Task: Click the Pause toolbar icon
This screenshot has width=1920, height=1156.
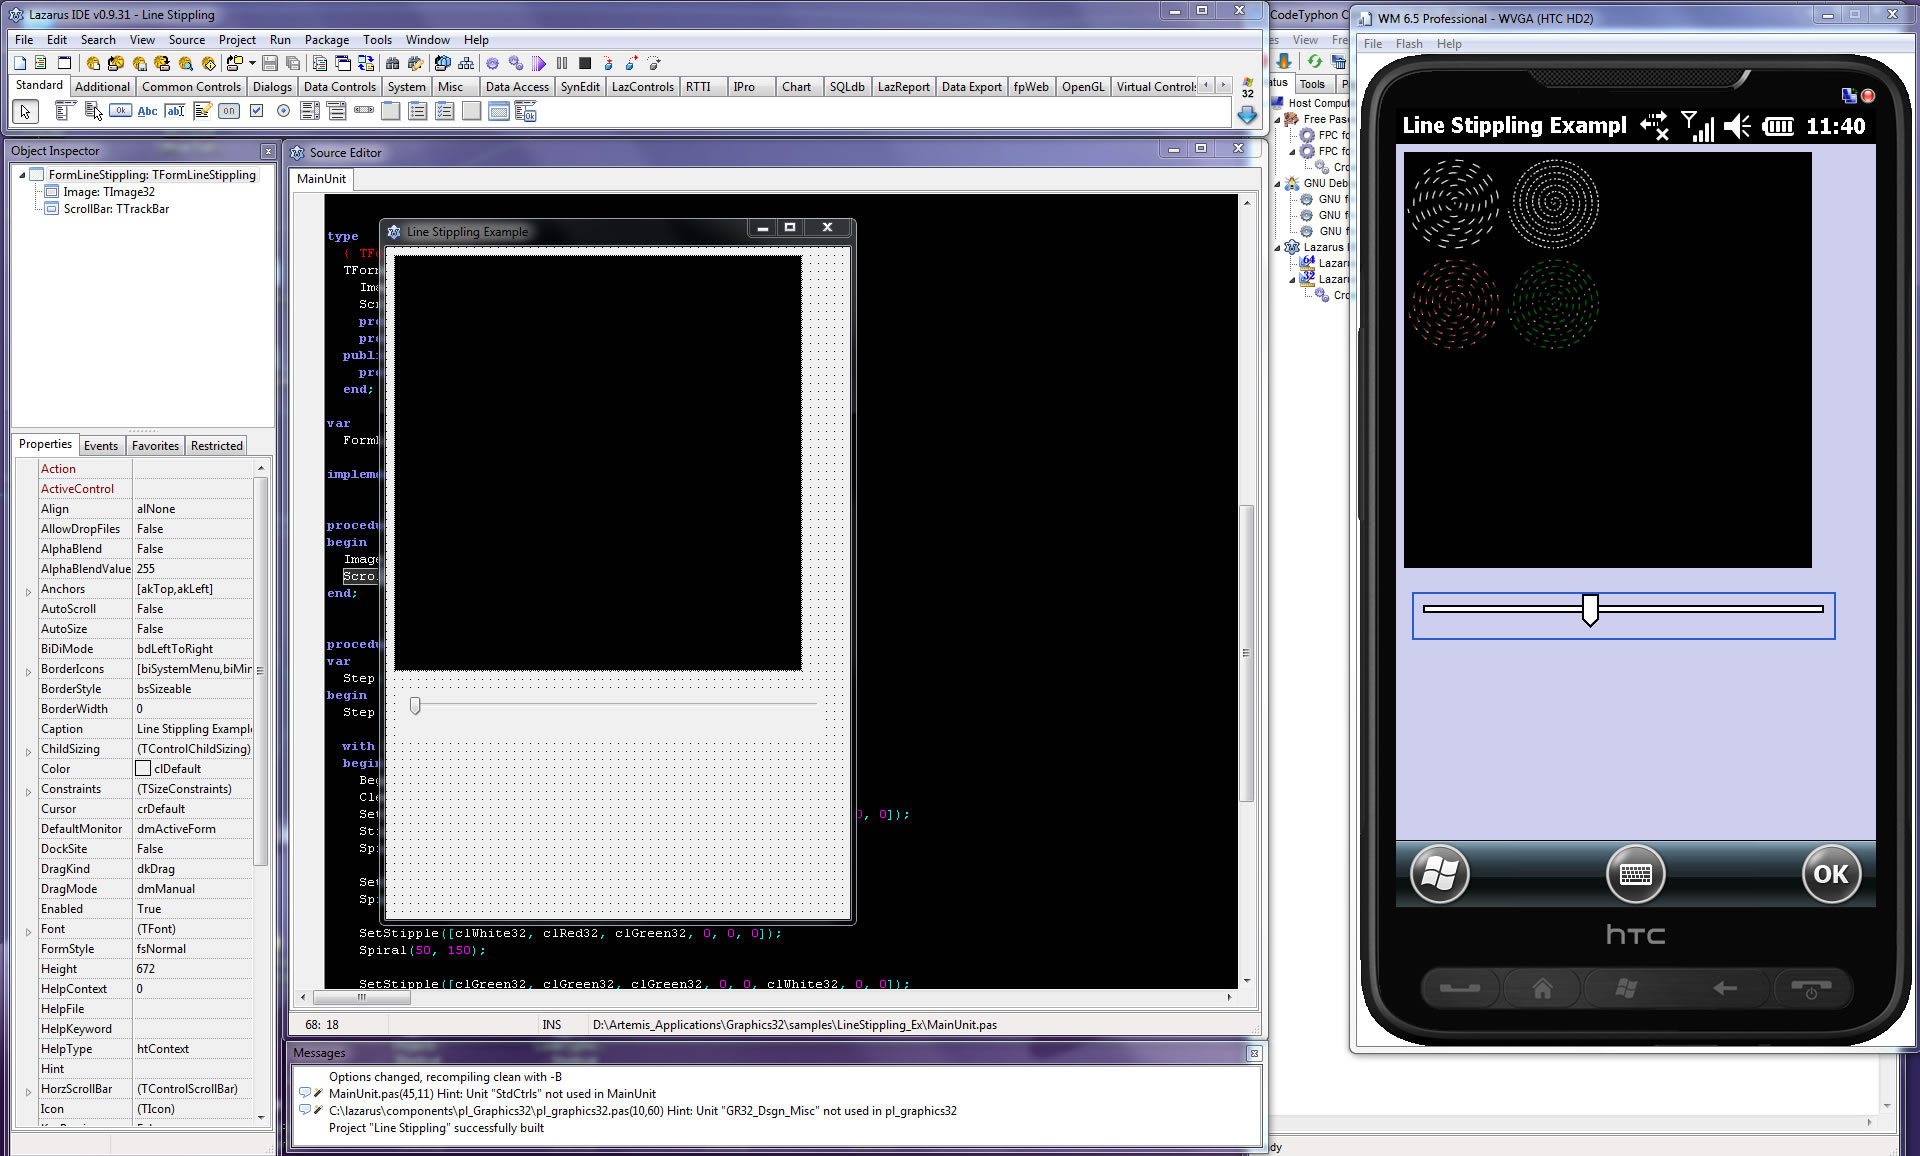Action: pyautogui.click(x=562, y=63)
